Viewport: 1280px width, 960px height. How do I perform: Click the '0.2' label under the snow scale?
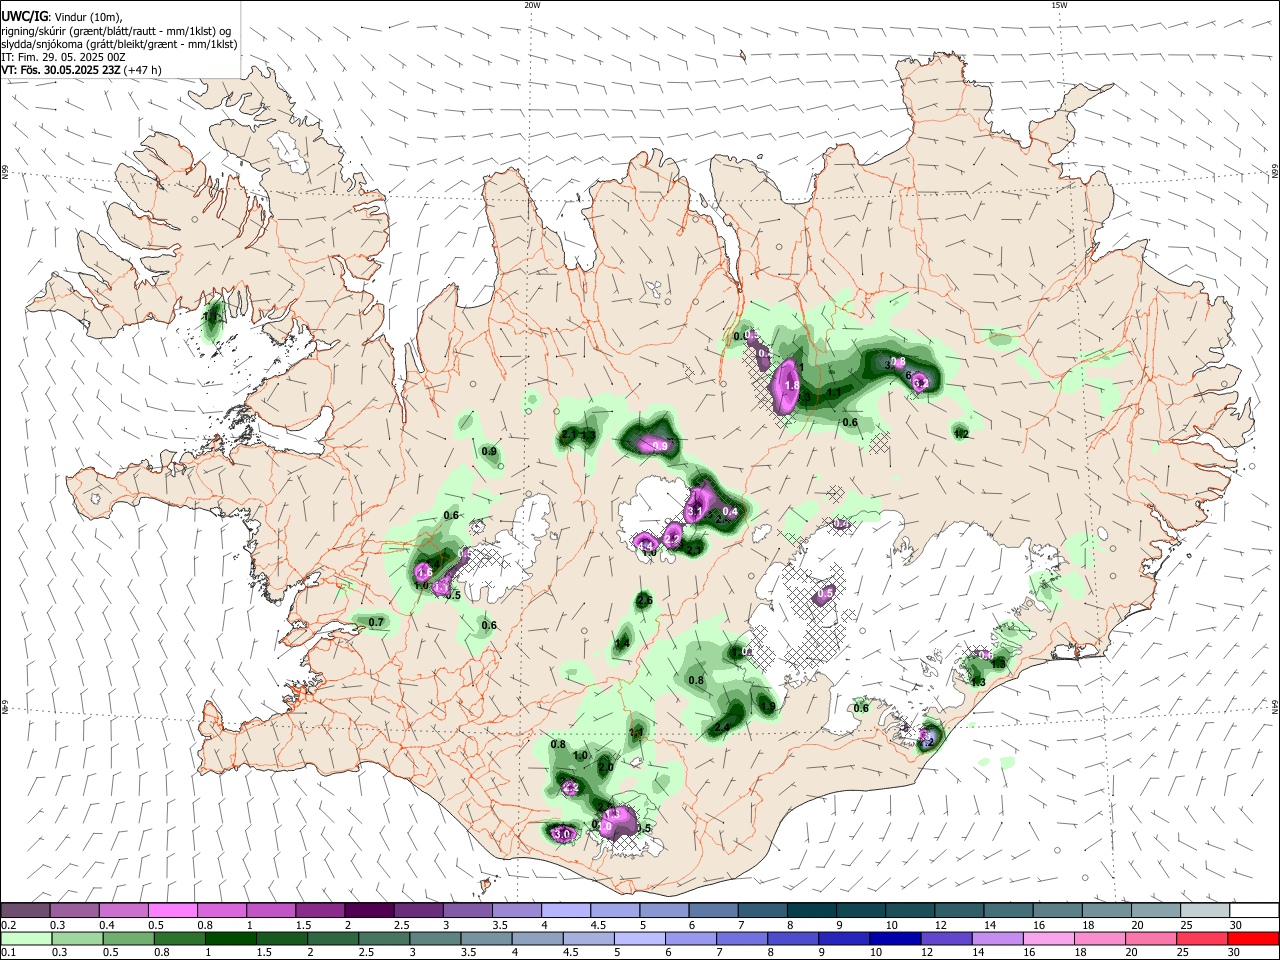coord(8,925)
